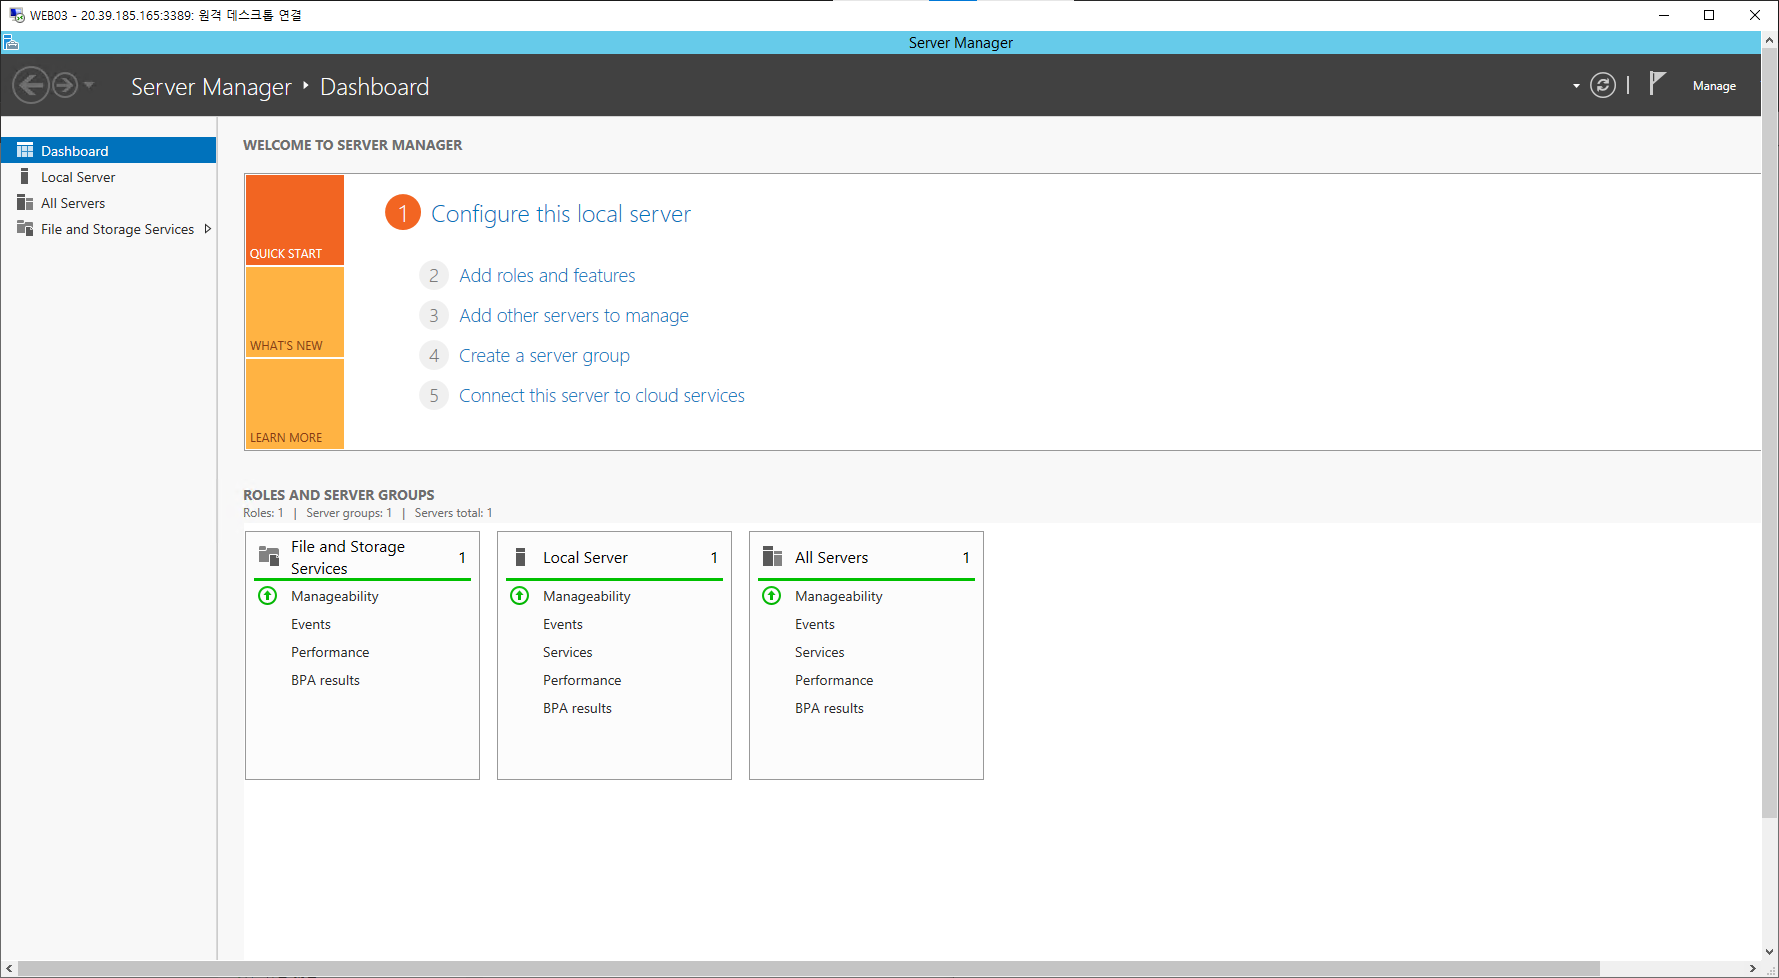Open BPA results in File and Storage tile

click(x=325, y=680)
